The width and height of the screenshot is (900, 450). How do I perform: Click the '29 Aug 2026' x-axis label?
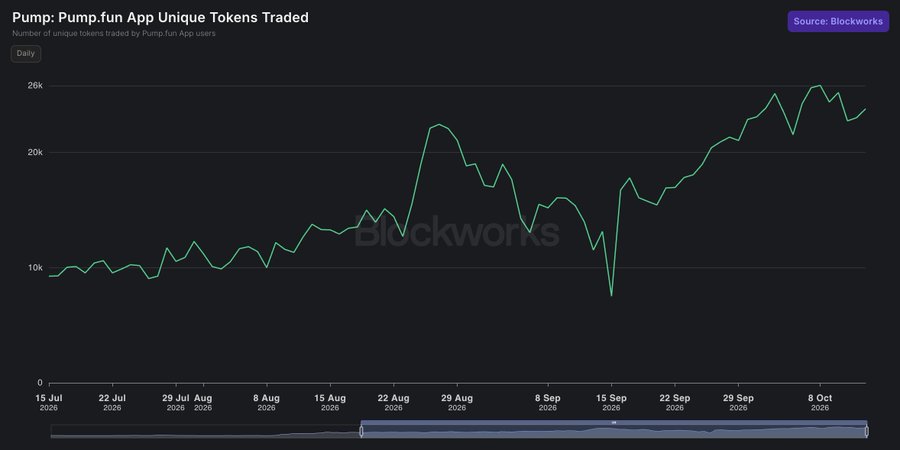coord(457,402)
